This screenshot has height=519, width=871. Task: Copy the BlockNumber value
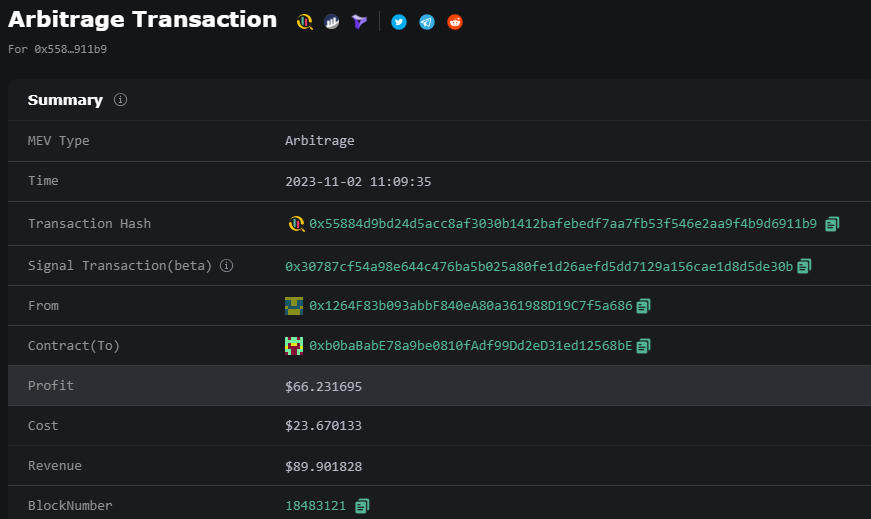pyautogui.click(x=362, y=506)
